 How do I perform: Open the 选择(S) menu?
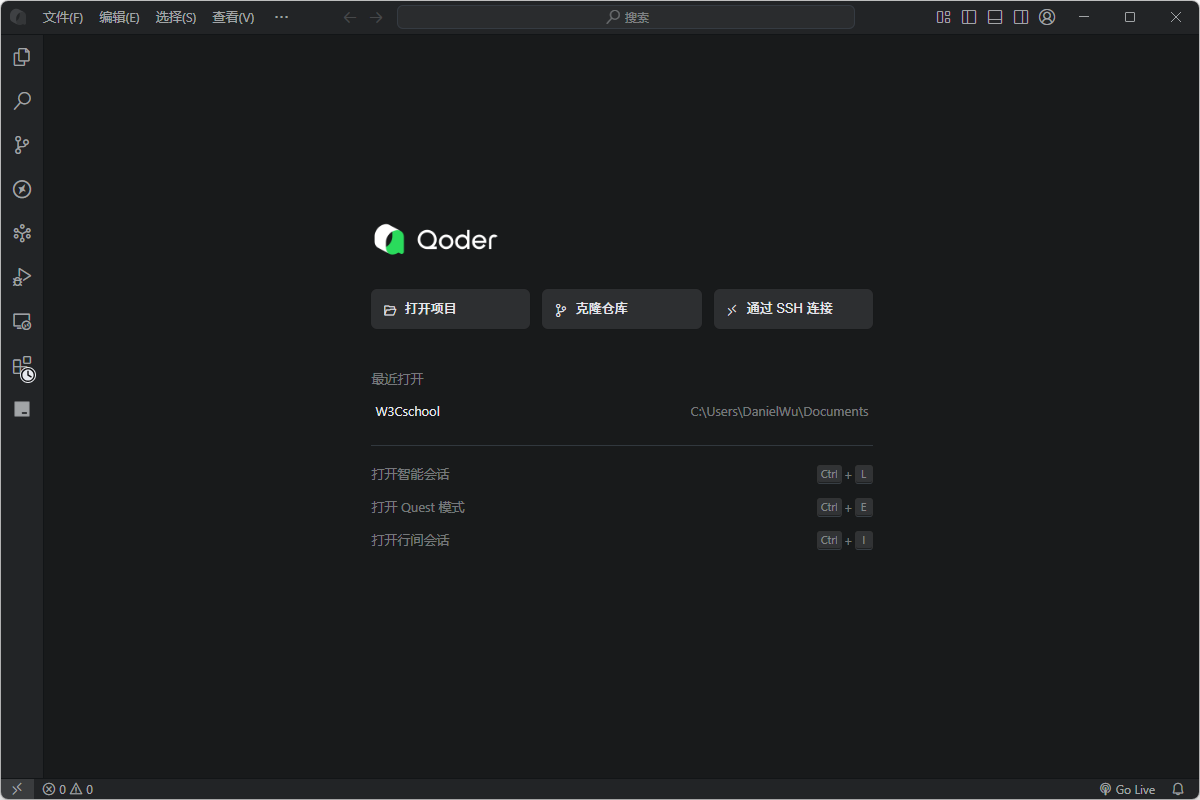(x=176, y=17)
